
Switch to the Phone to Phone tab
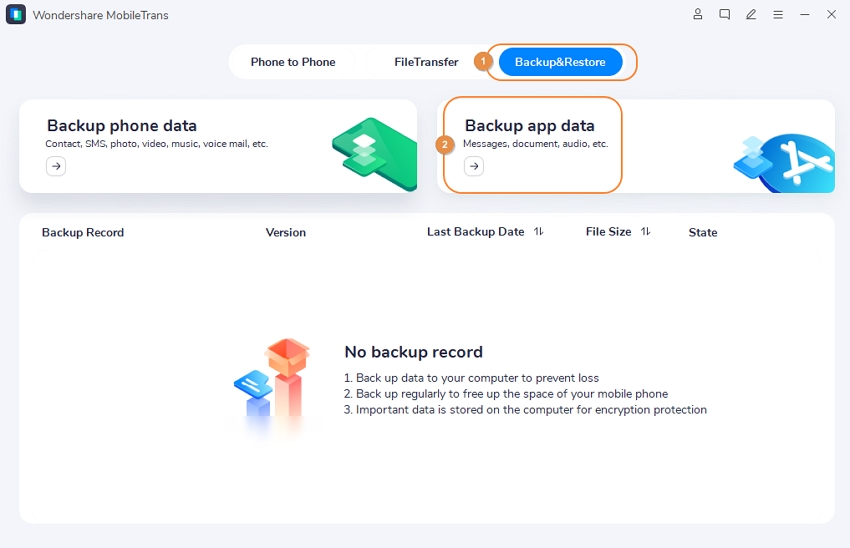[293, 62]
